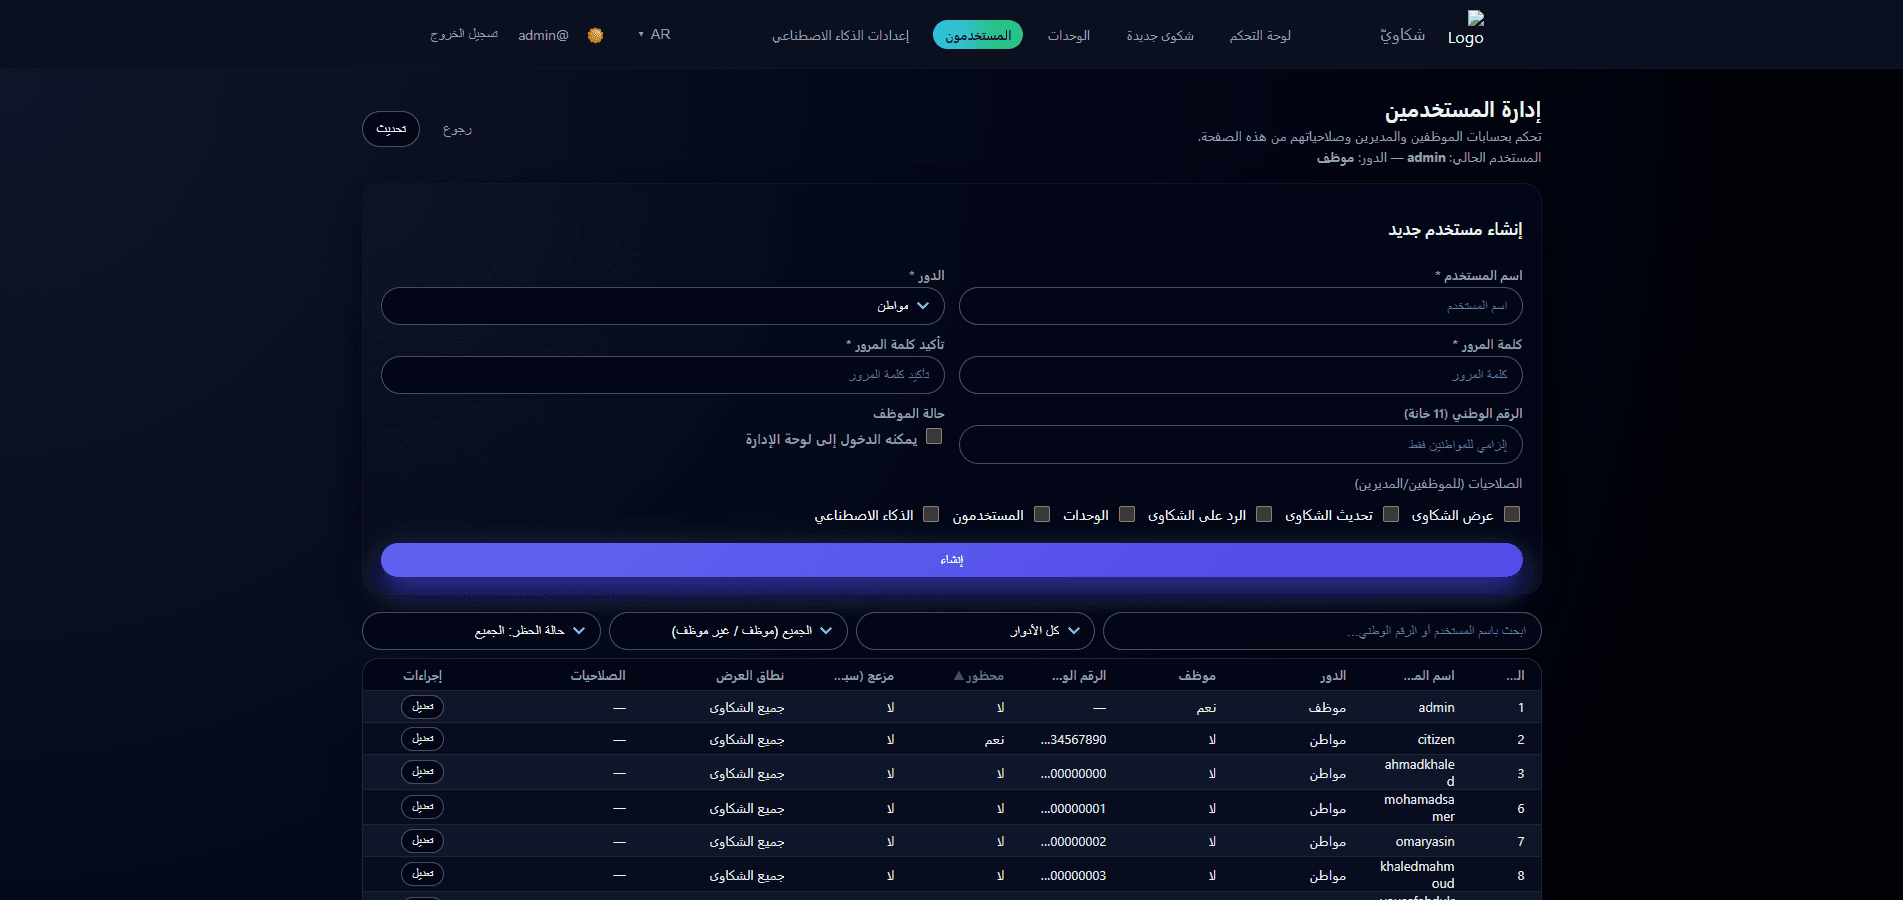Open the شكوى جديدة page

coord(1160,34)
